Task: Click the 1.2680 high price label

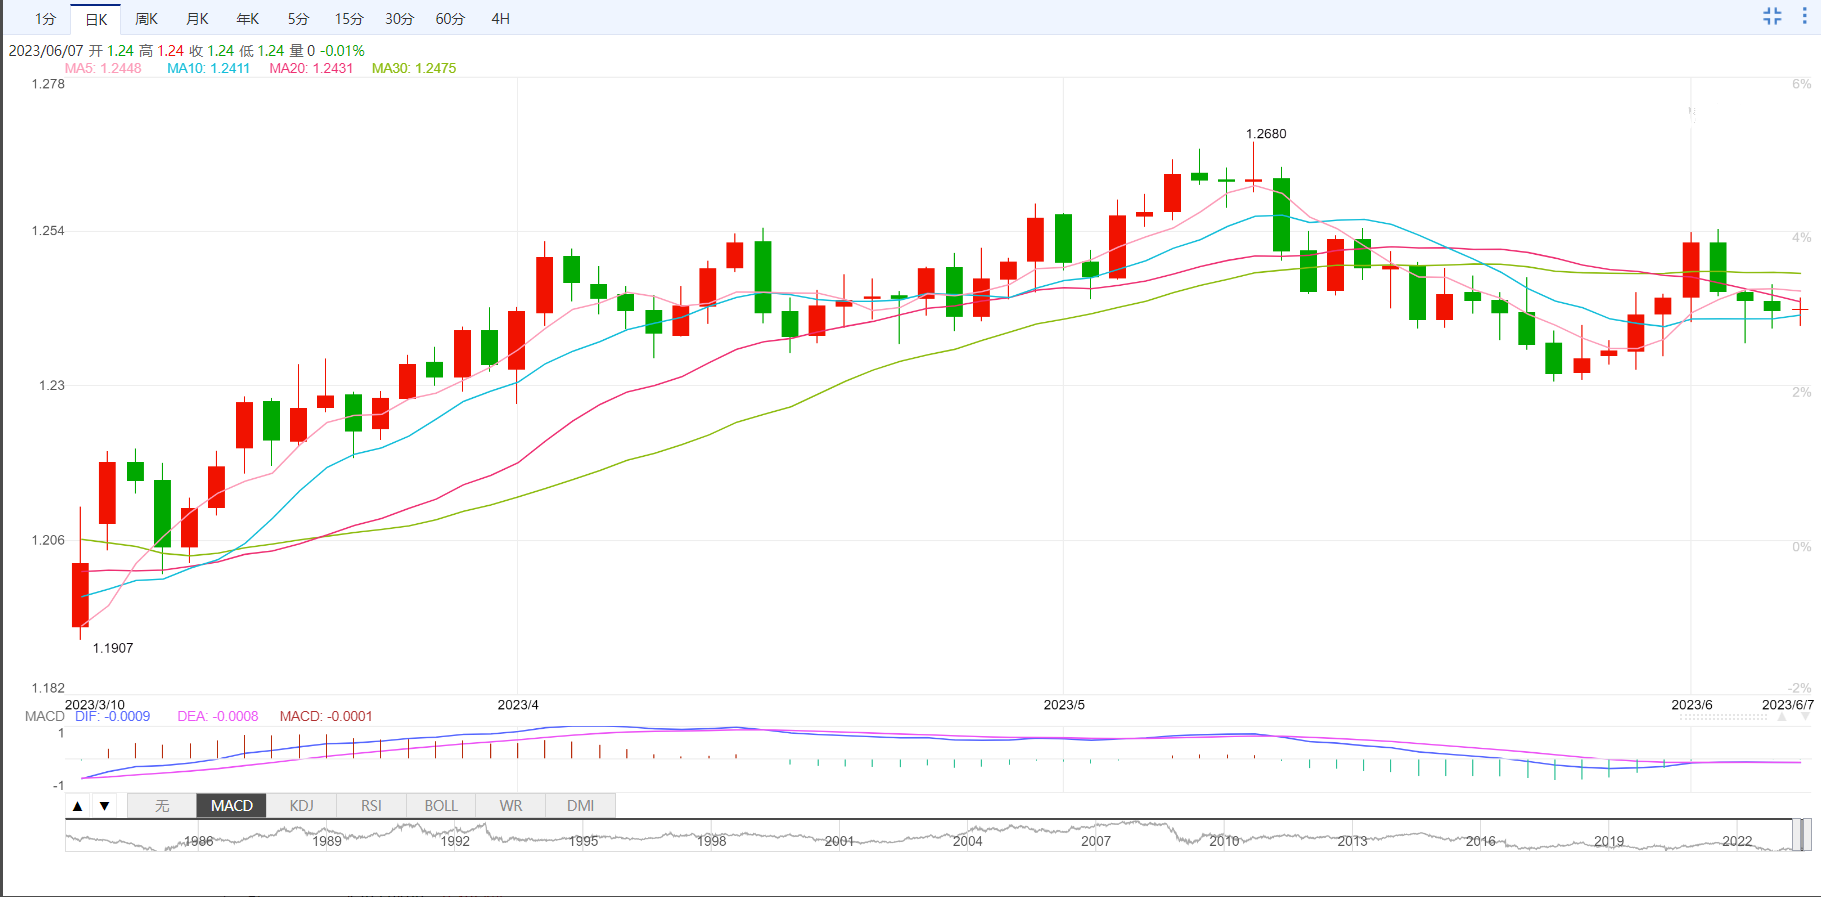Action: point(1266,134)
